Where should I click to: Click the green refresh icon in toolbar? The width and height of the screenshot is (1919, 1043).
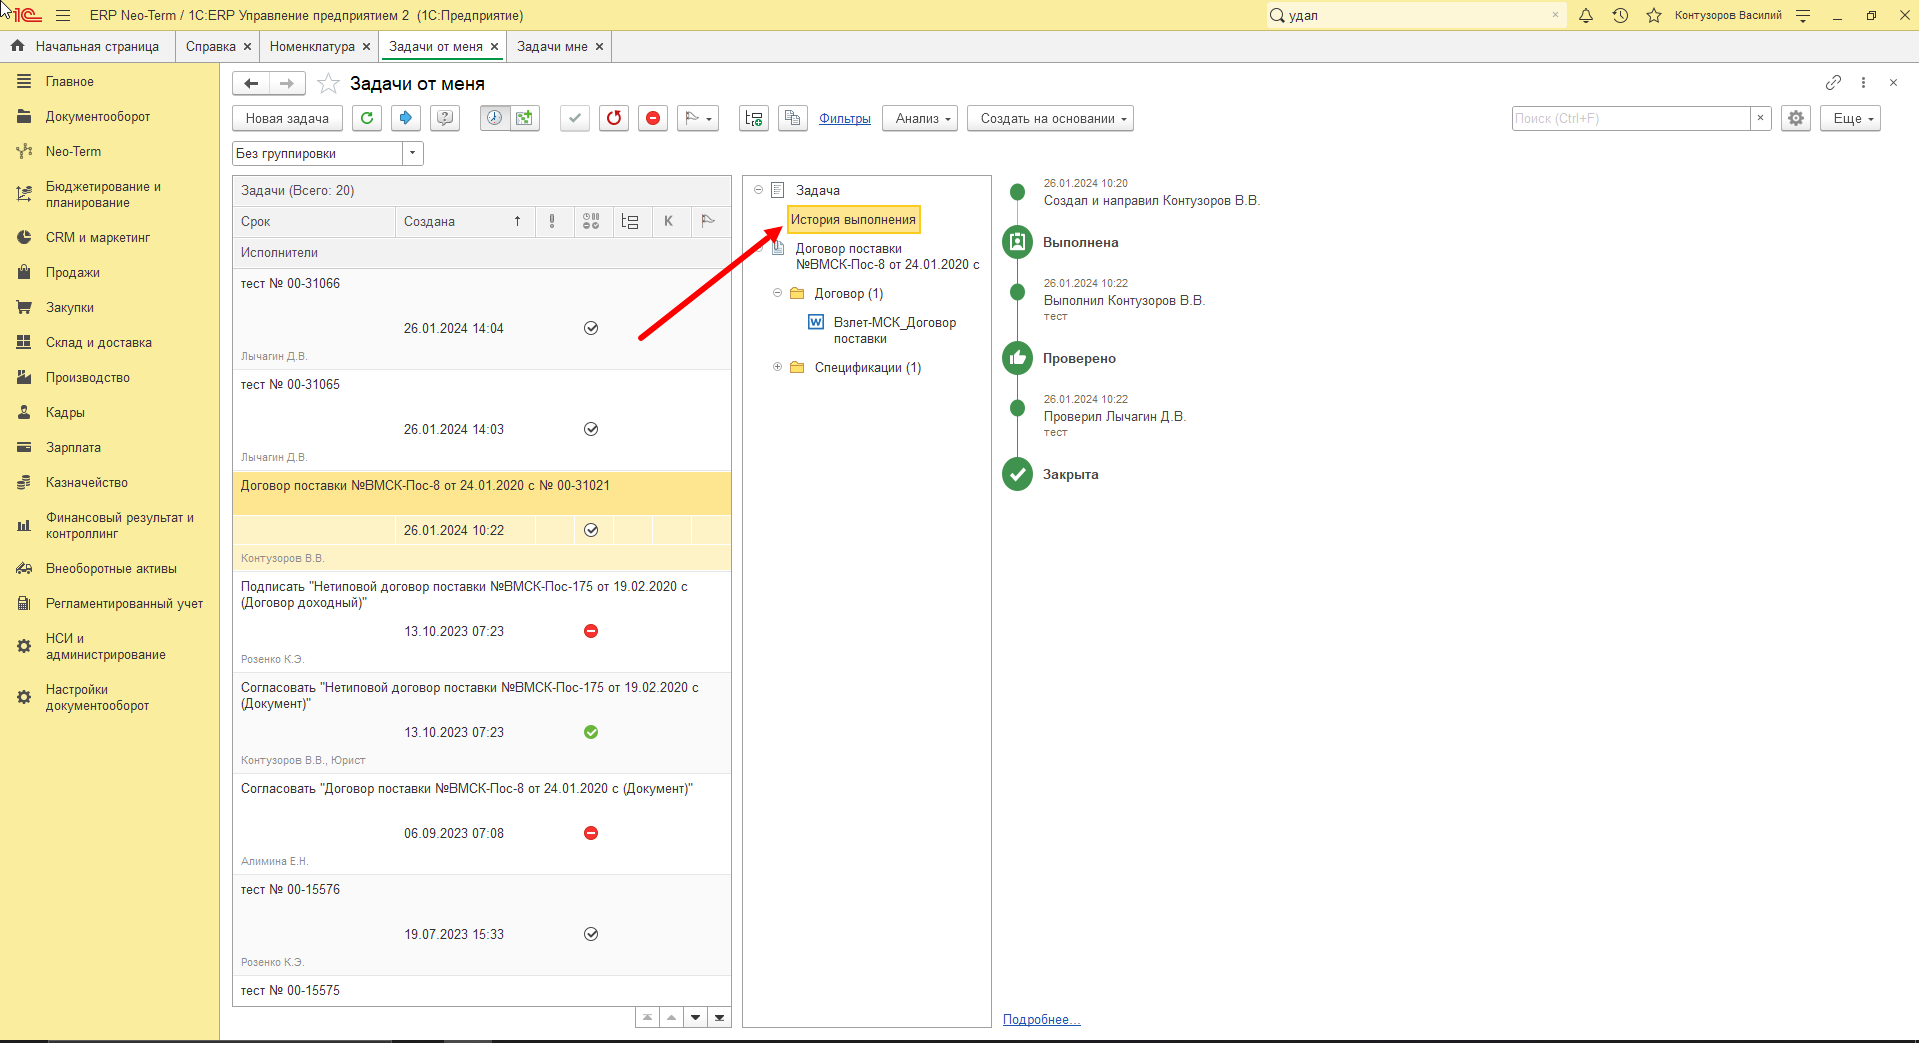tap(367, 118)
